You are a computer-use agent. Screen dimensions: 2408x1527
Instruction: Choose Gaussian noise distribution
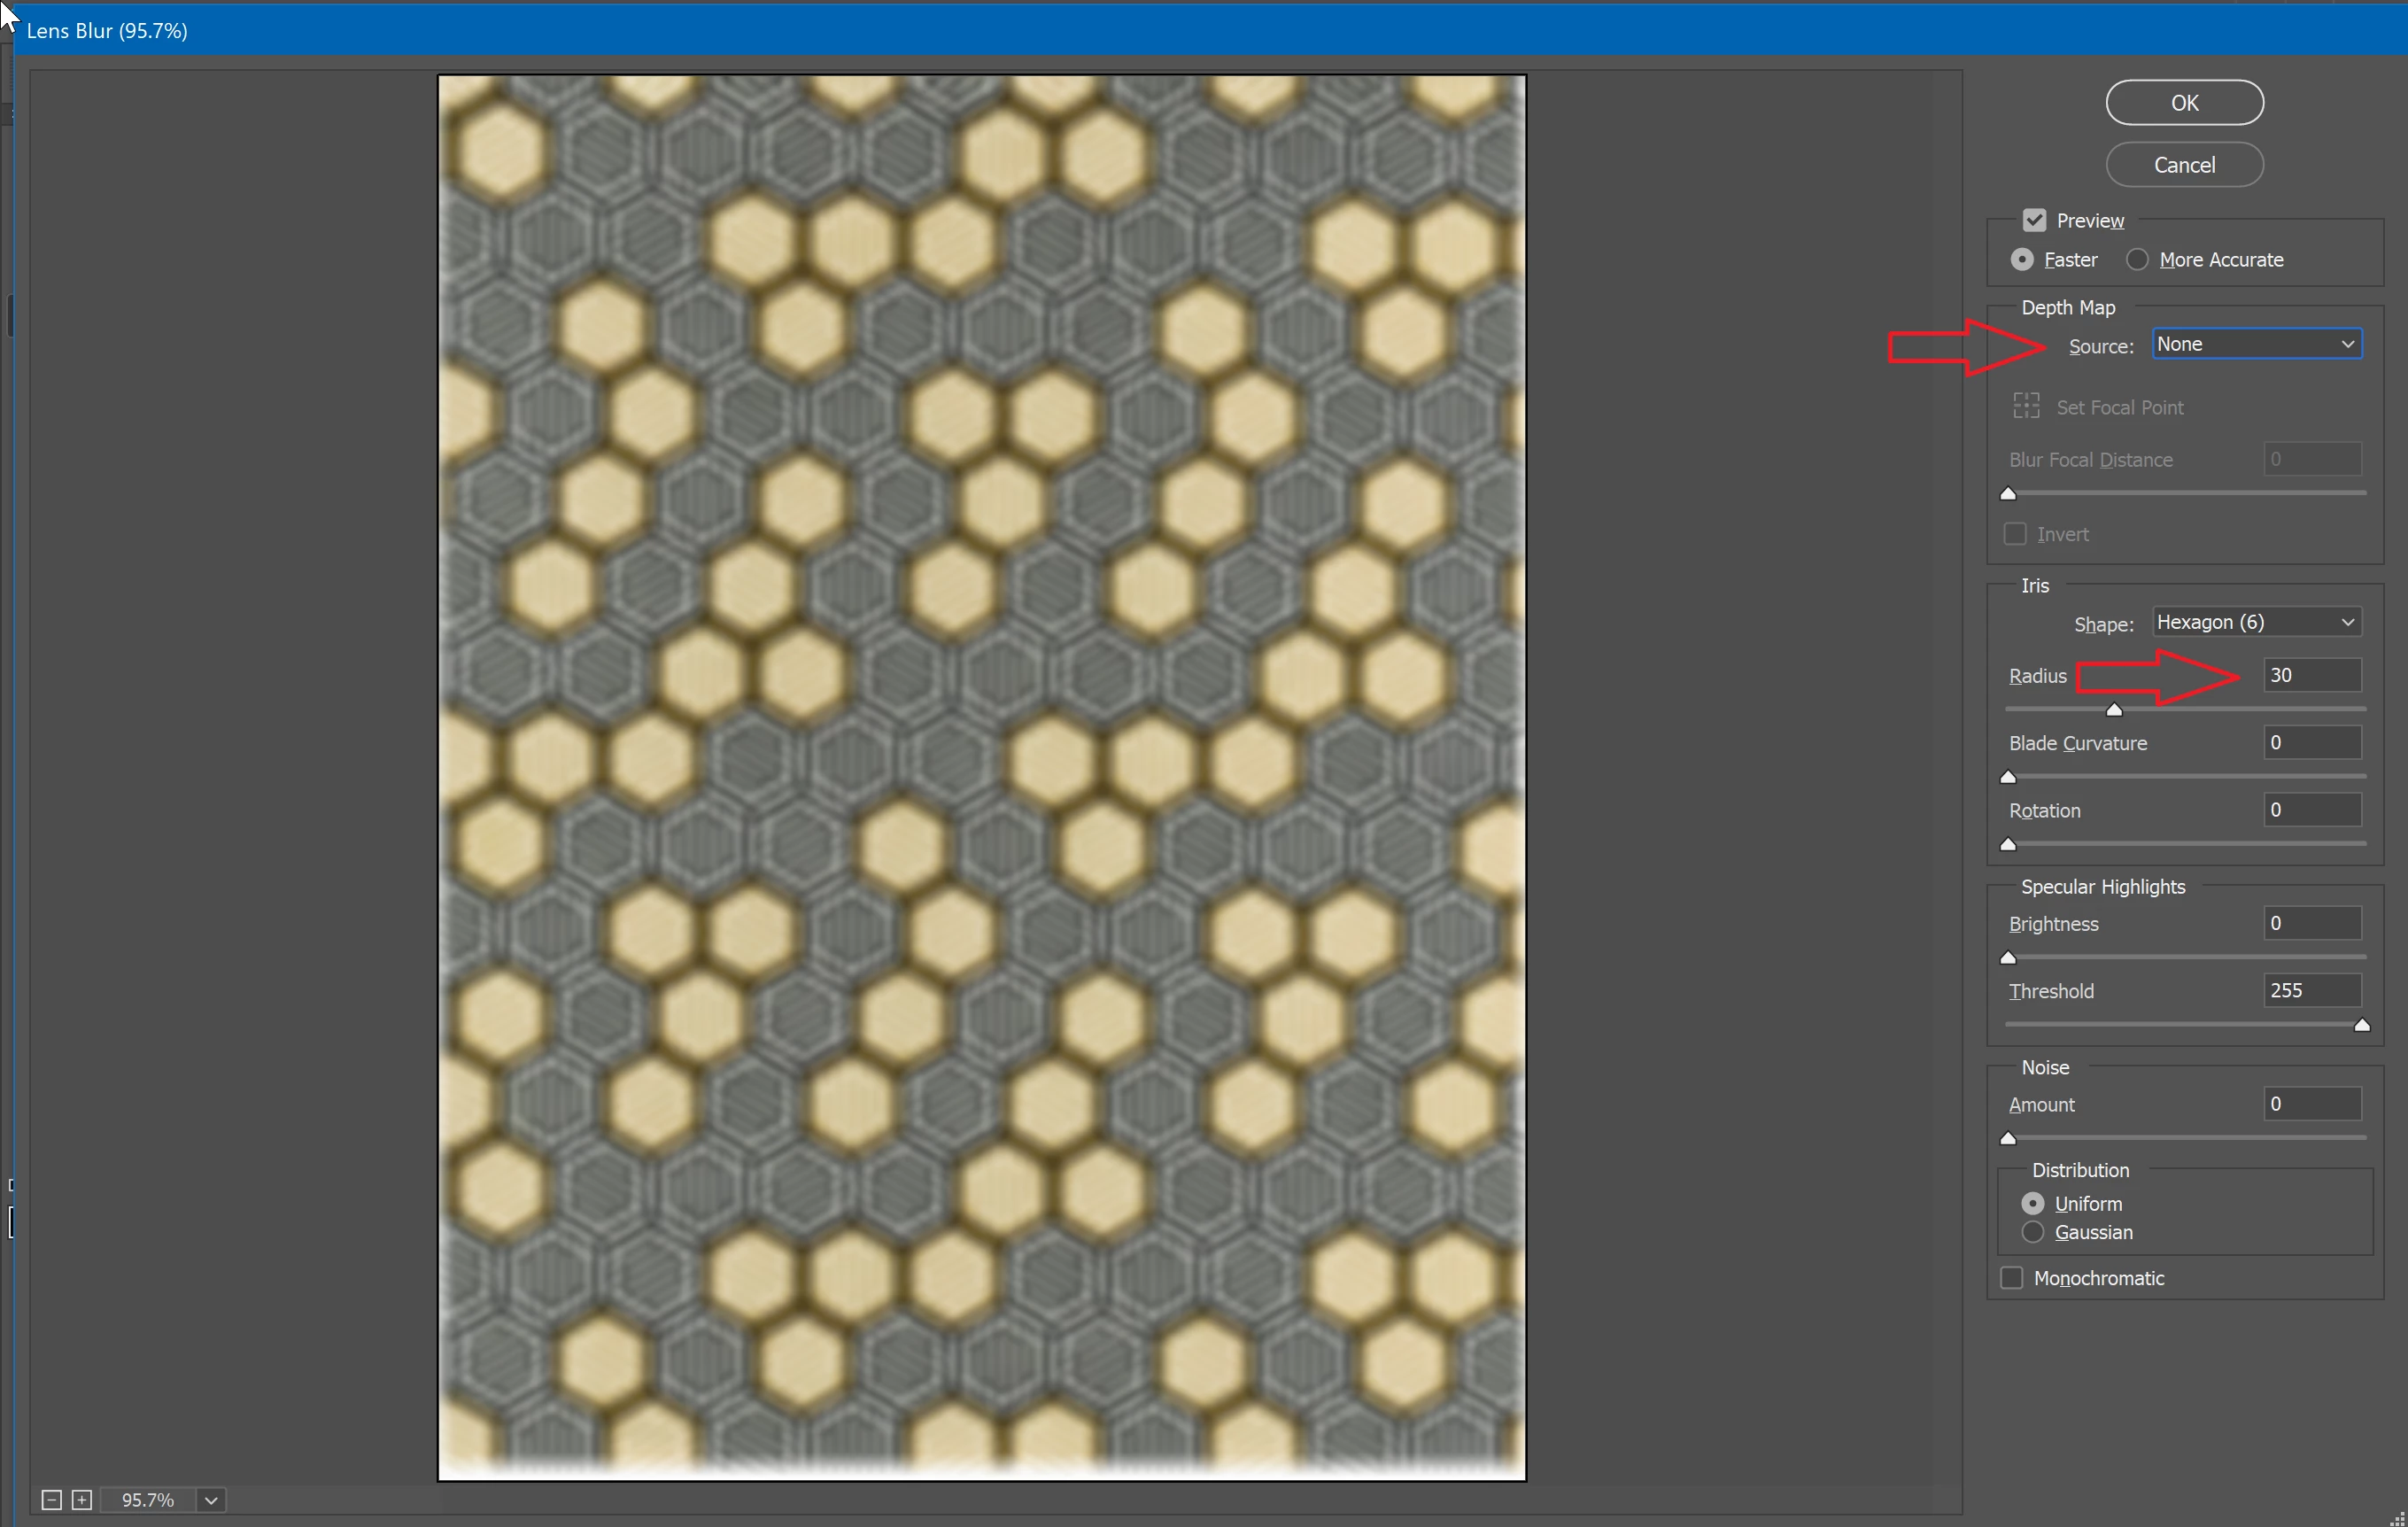click(x=2033, y=1232)
